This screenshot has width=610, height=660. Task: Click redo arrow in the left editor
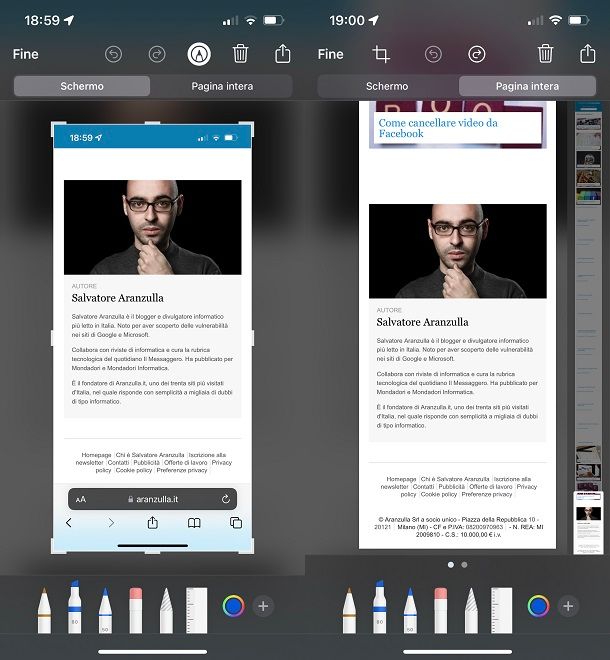(157, 54)
